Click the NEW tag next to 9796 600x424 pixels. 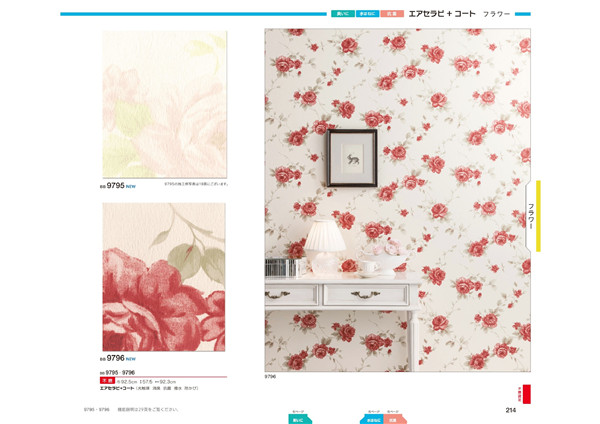(x=131, y=359)
